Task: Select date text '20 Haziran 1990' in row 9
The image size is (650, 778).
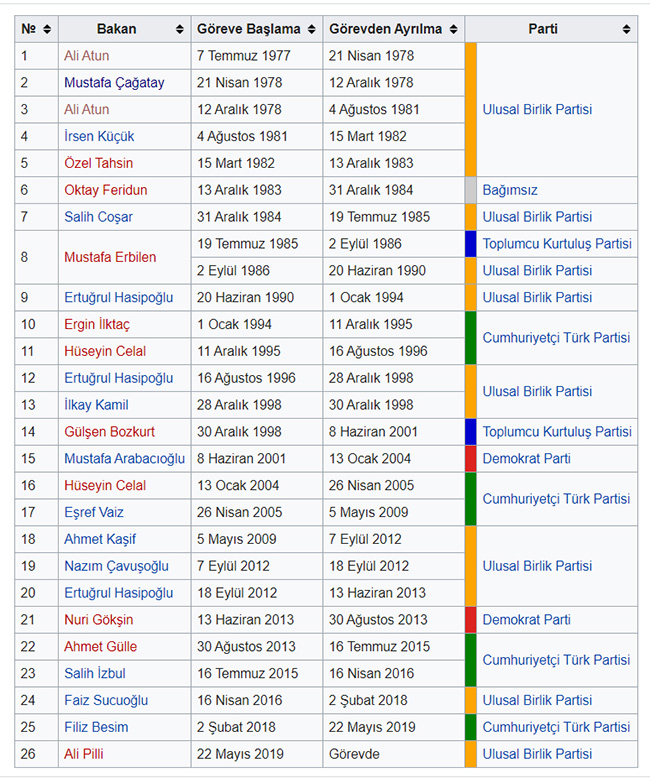Action: [246, 298]
